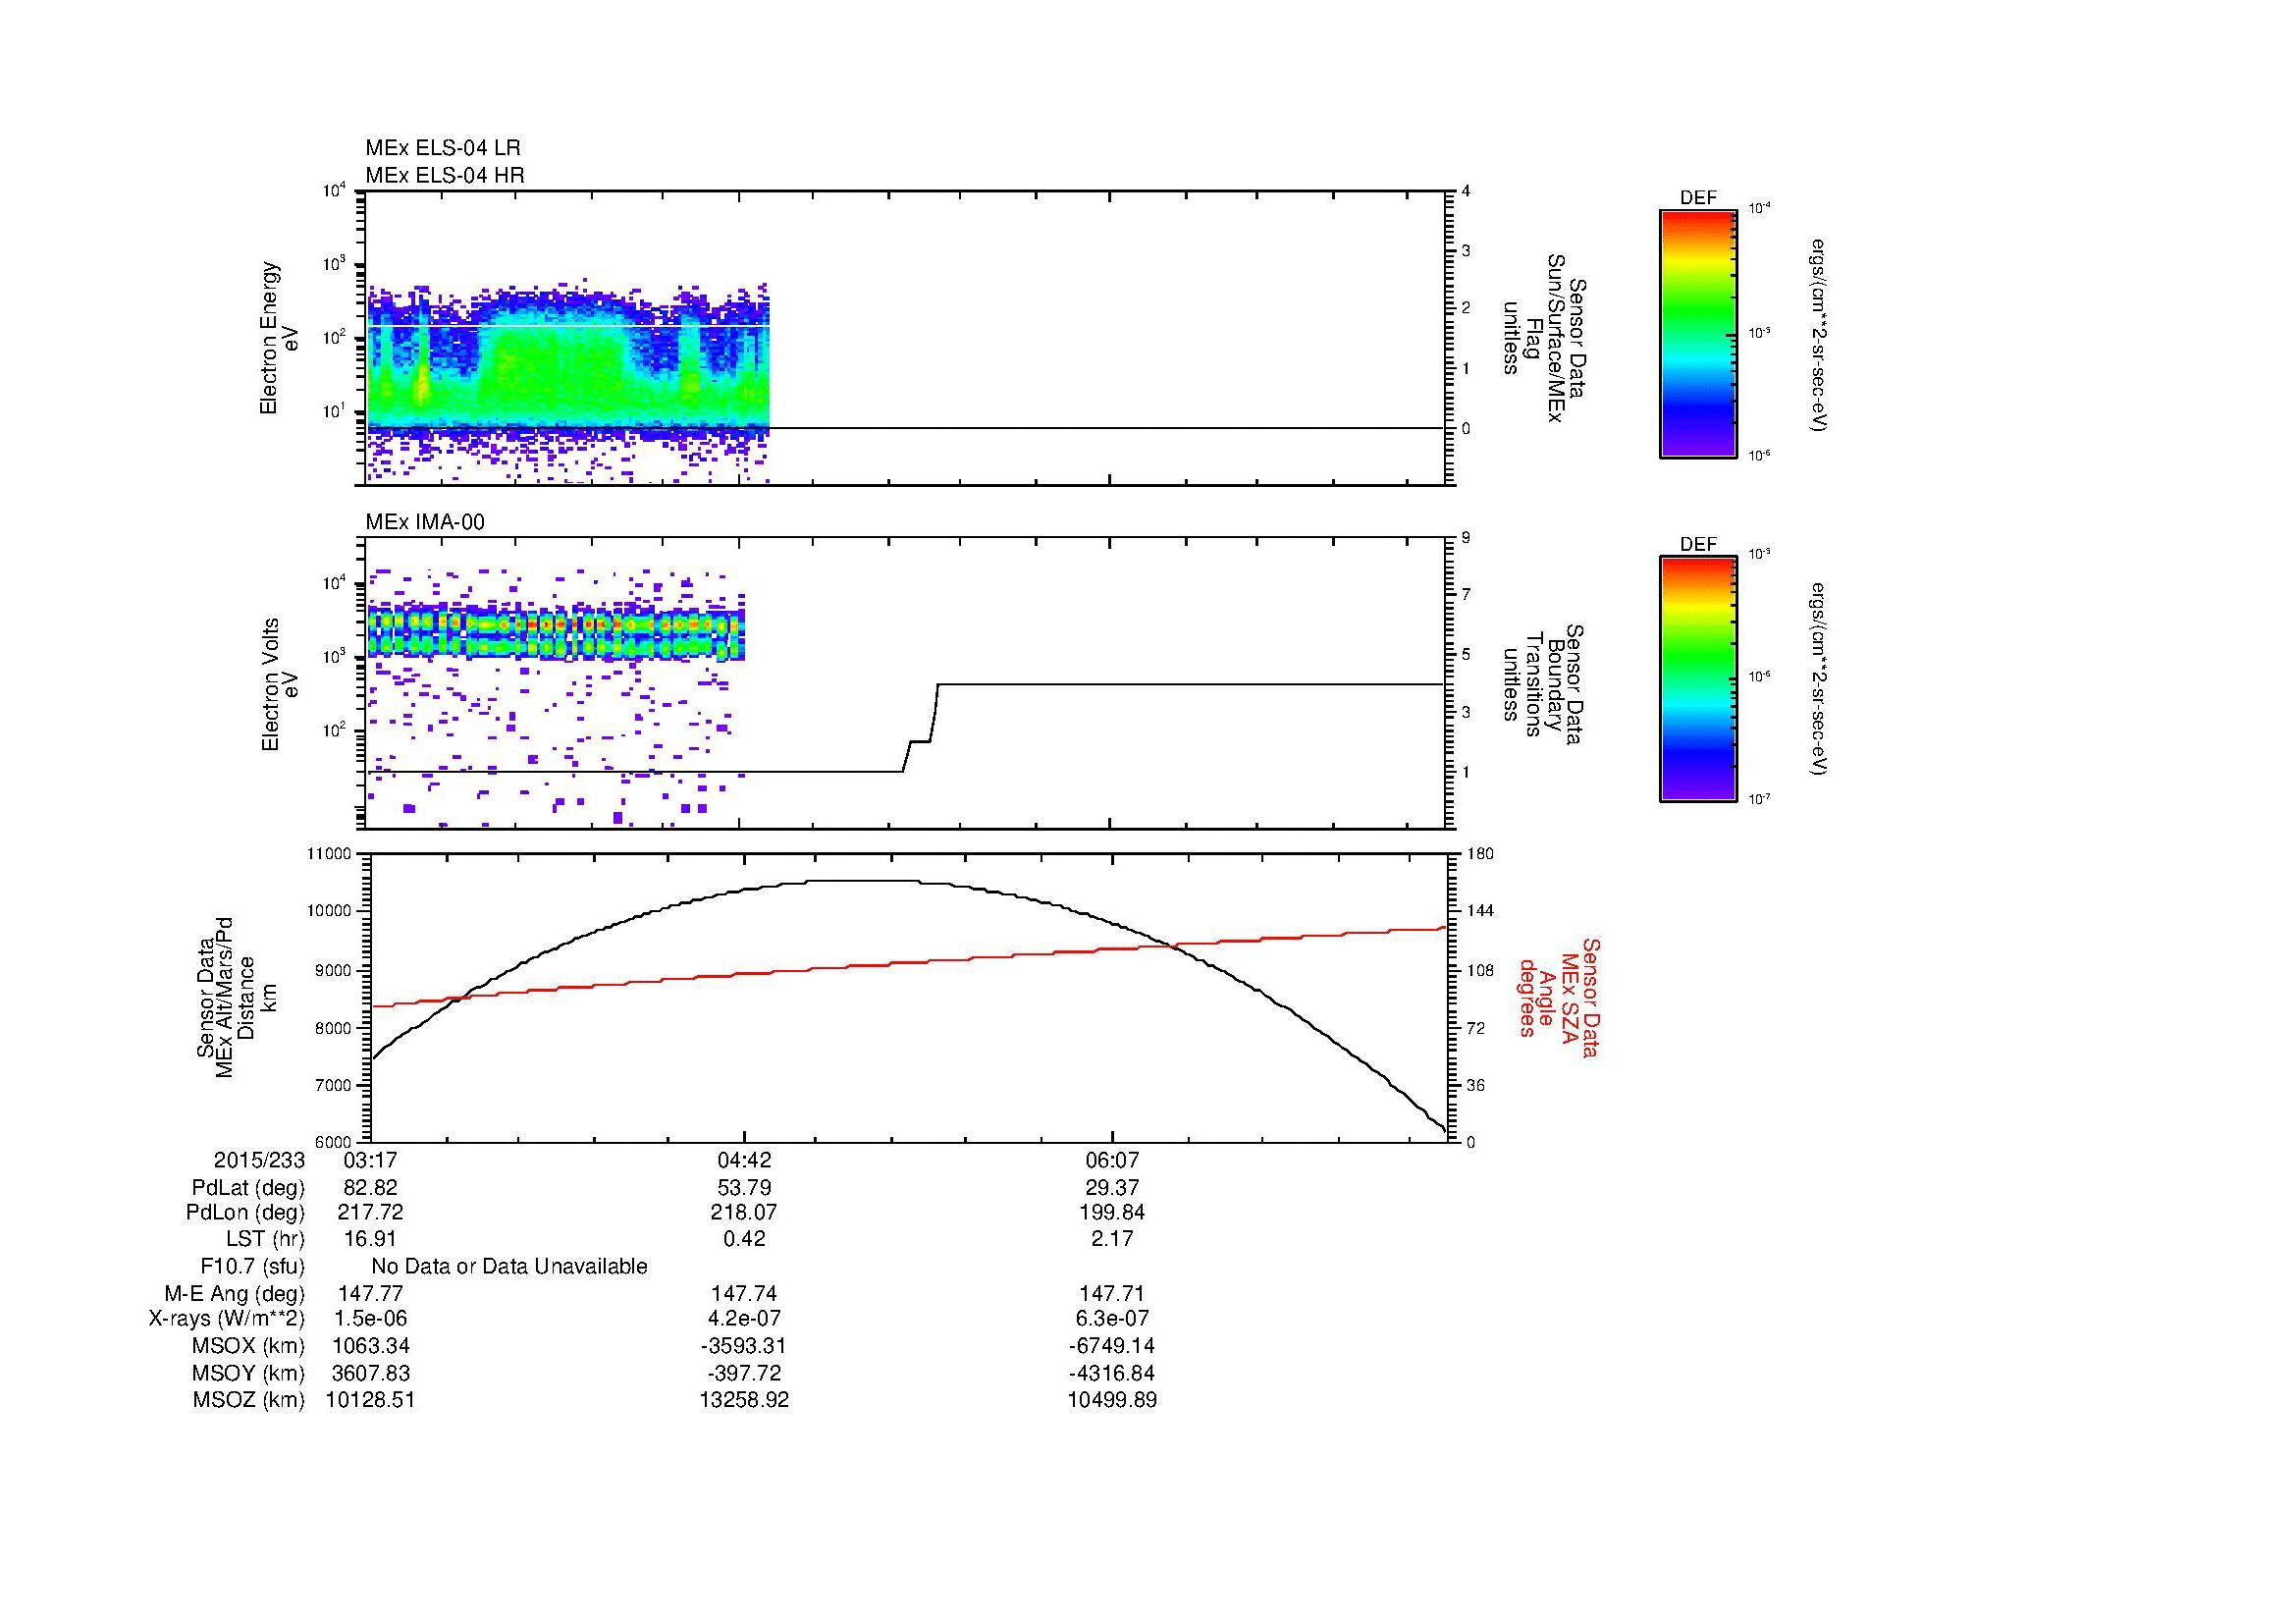Click the 'F10.7 (sfu)' row label
Viewport: 2296px width, 1623px height.
click(252, 1267)
